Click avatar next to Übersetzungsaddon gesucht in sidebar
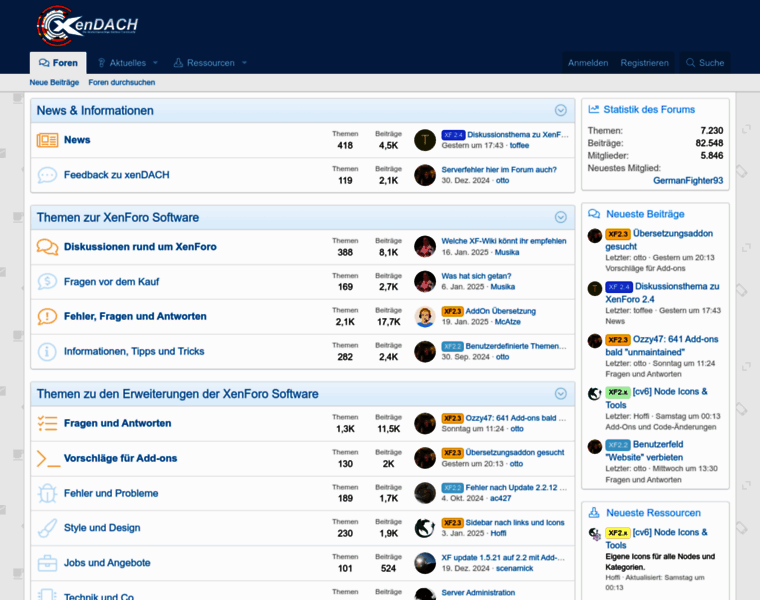 [x=595, y=236]
